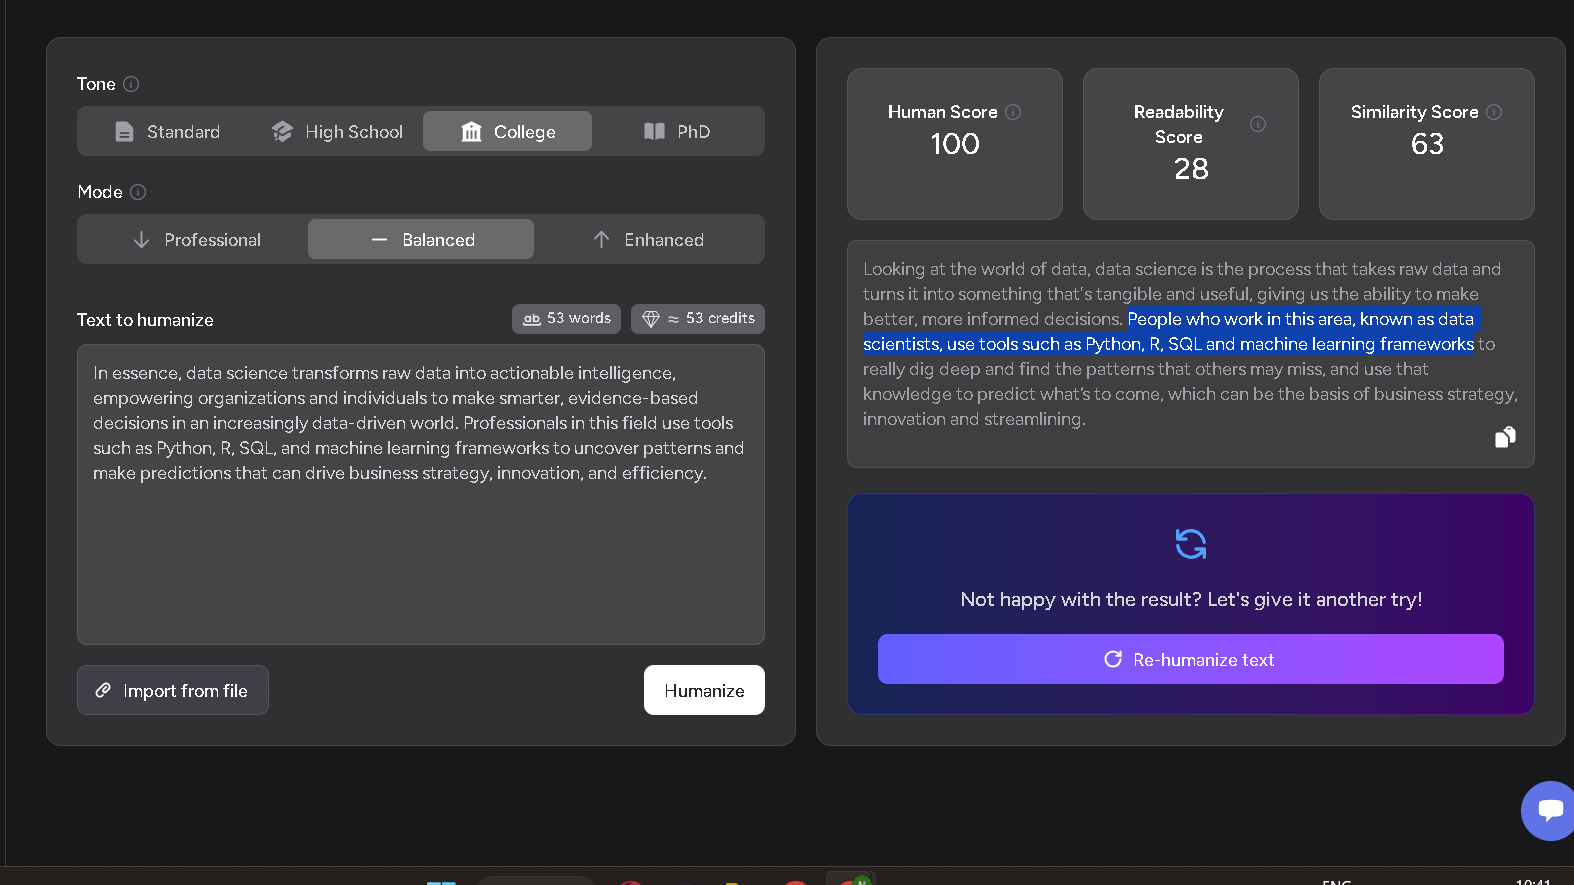Viewport: 1574px width, 885px height.
Task: Select the College tone
Action: [507, 131]
